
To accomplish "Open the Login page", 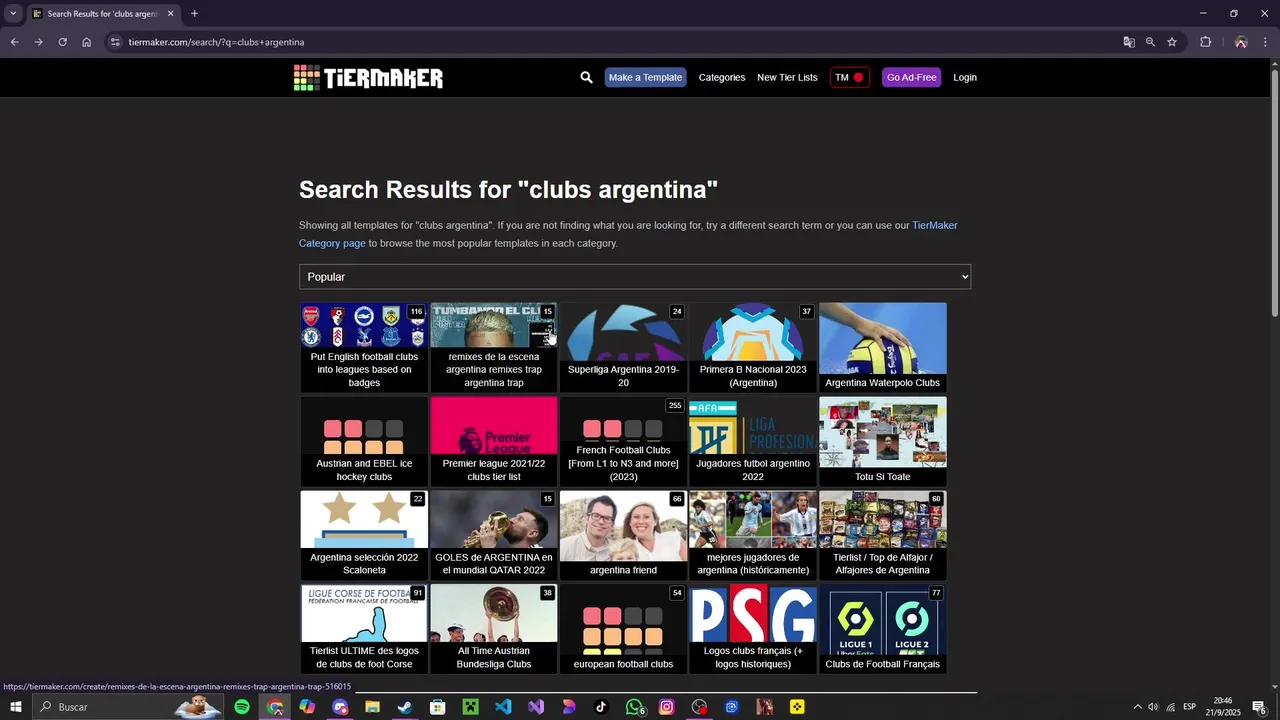I will tap(965, 77).
